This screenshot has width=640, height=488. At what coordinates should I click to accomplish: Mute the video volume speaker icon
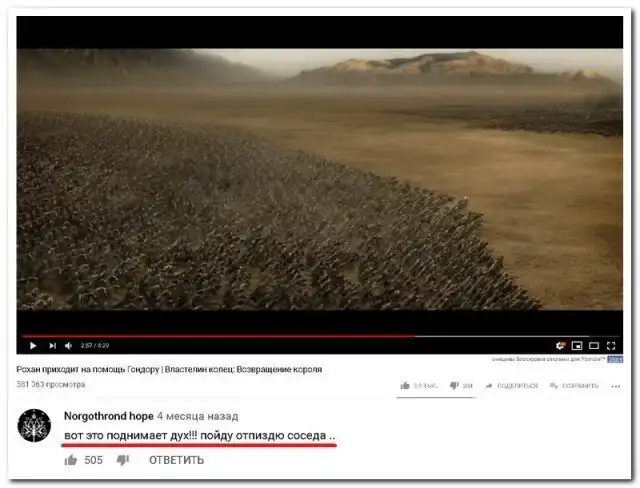click(69, 346)
